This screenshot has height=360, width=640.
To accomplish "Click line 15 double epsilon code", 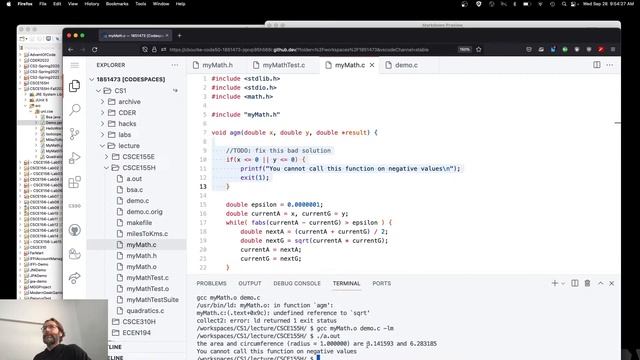I will pyautogui.click(x=274, y=204).
